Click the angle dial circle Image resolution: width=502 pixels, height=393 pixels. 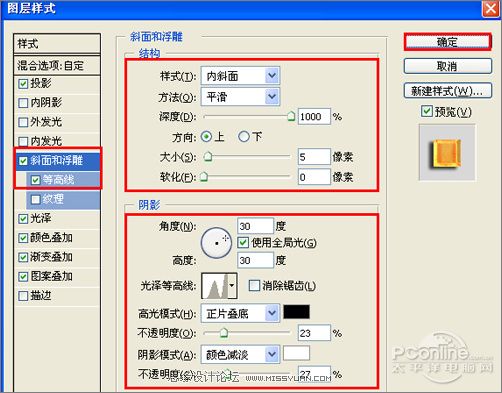217,243
